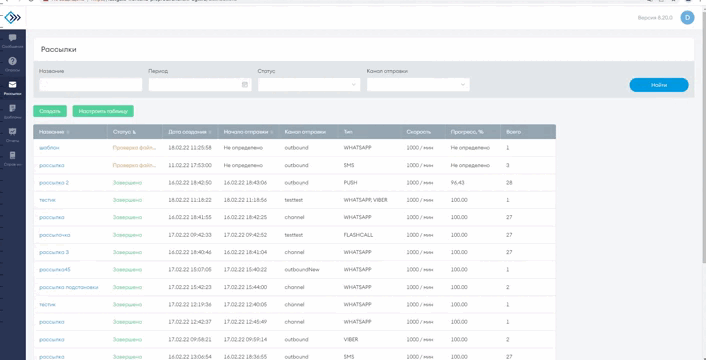Click the Найти button

coord(659,85)
